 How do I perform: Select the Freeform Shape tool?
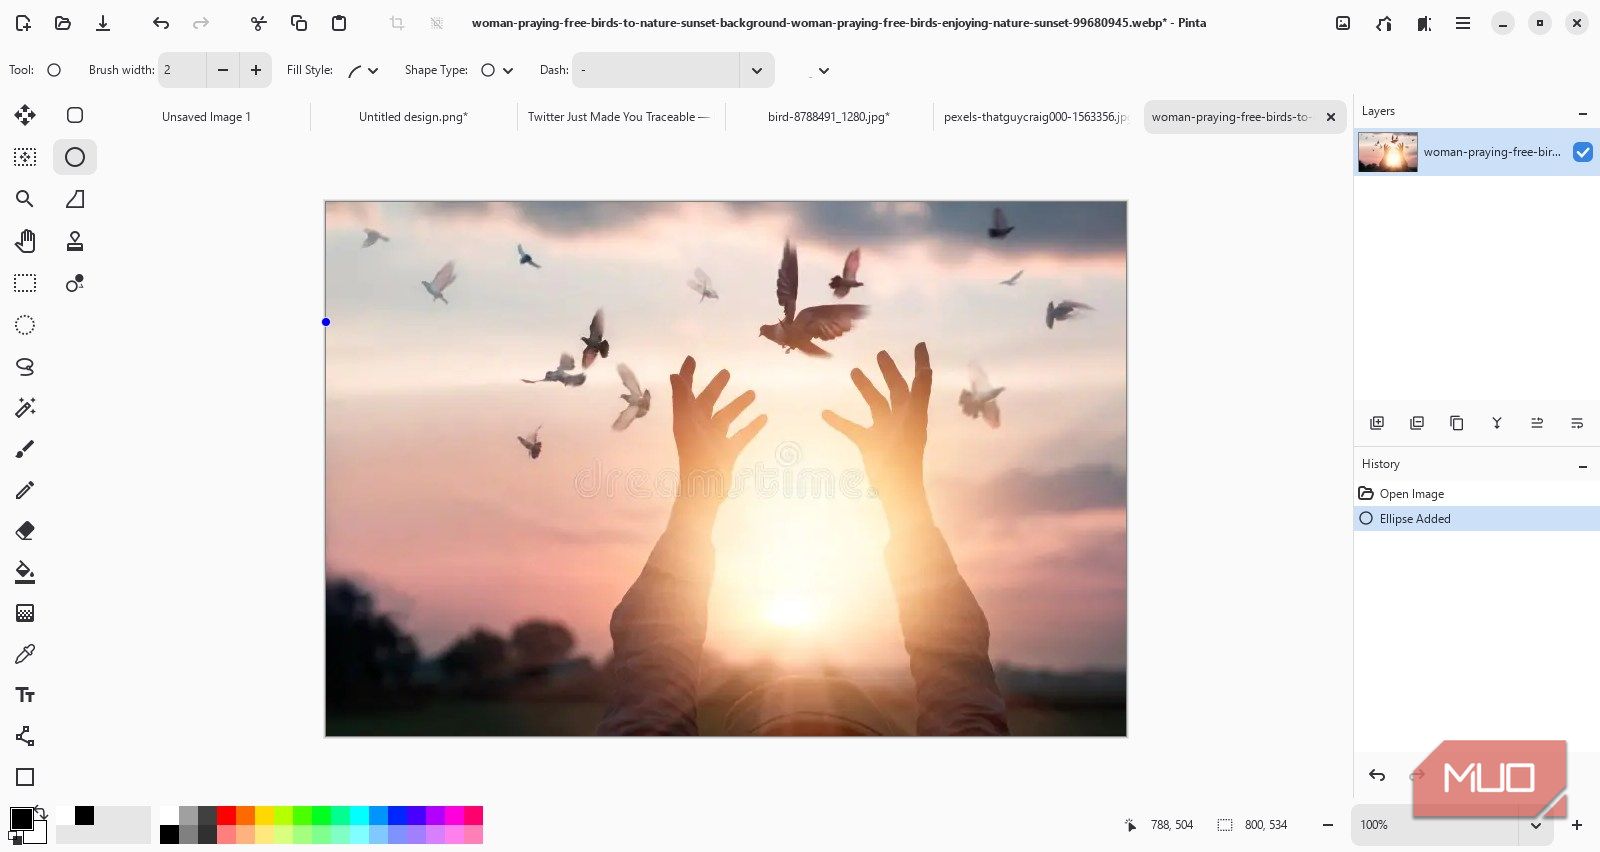[x=75, y=199]
